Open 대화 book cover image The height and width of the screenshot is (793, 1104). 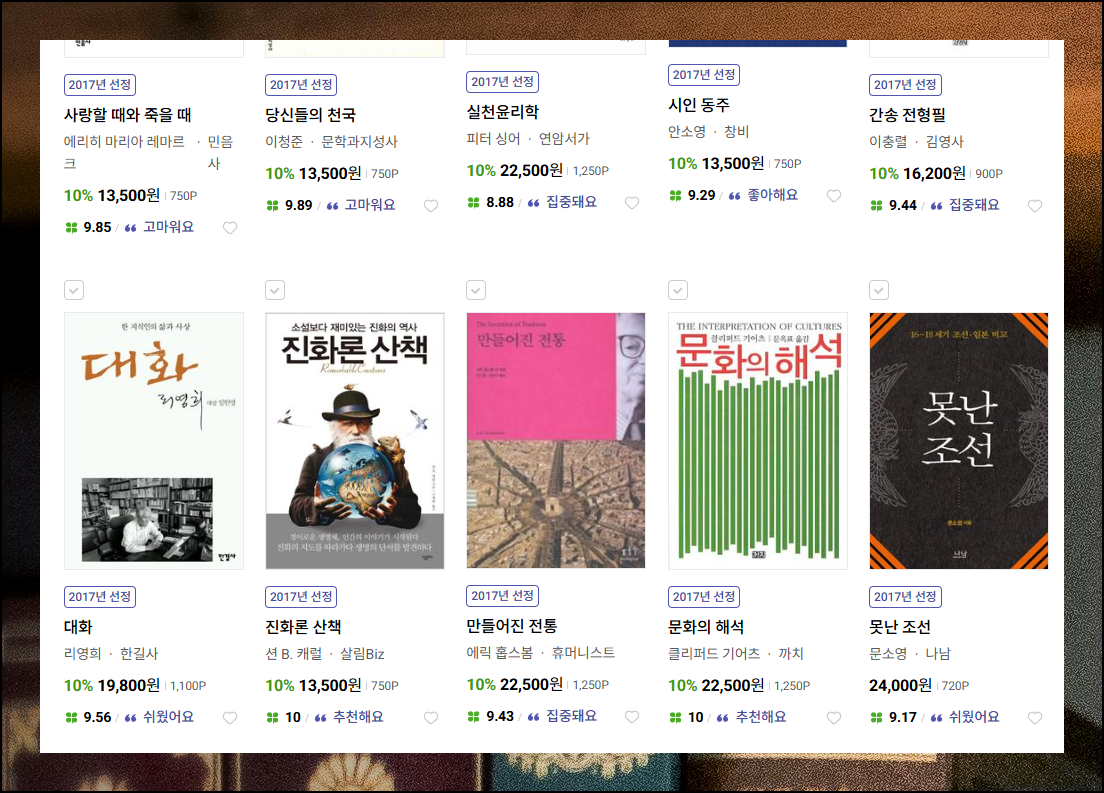[154, 441]
